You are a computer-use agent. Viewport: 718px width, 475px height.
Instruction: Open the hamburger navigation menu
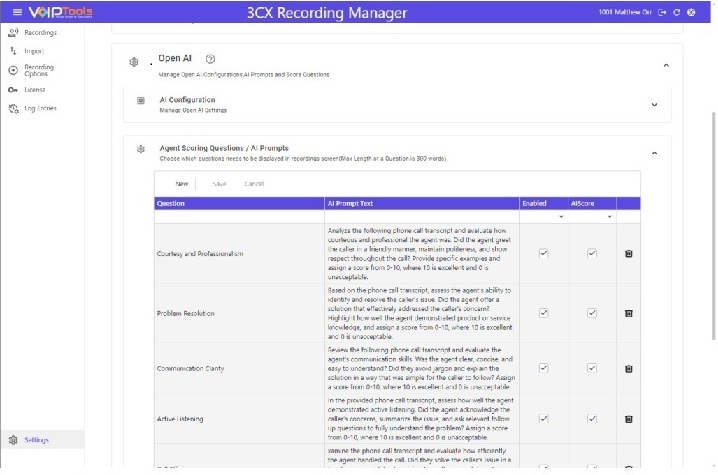pos(17,12)
